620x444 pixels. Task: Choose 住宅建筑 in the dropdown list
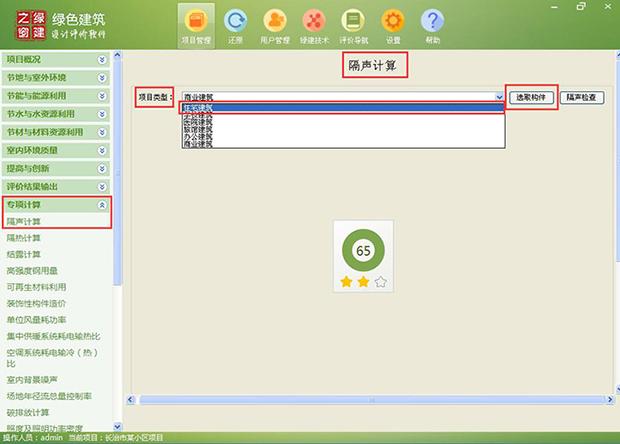point(343,107)
